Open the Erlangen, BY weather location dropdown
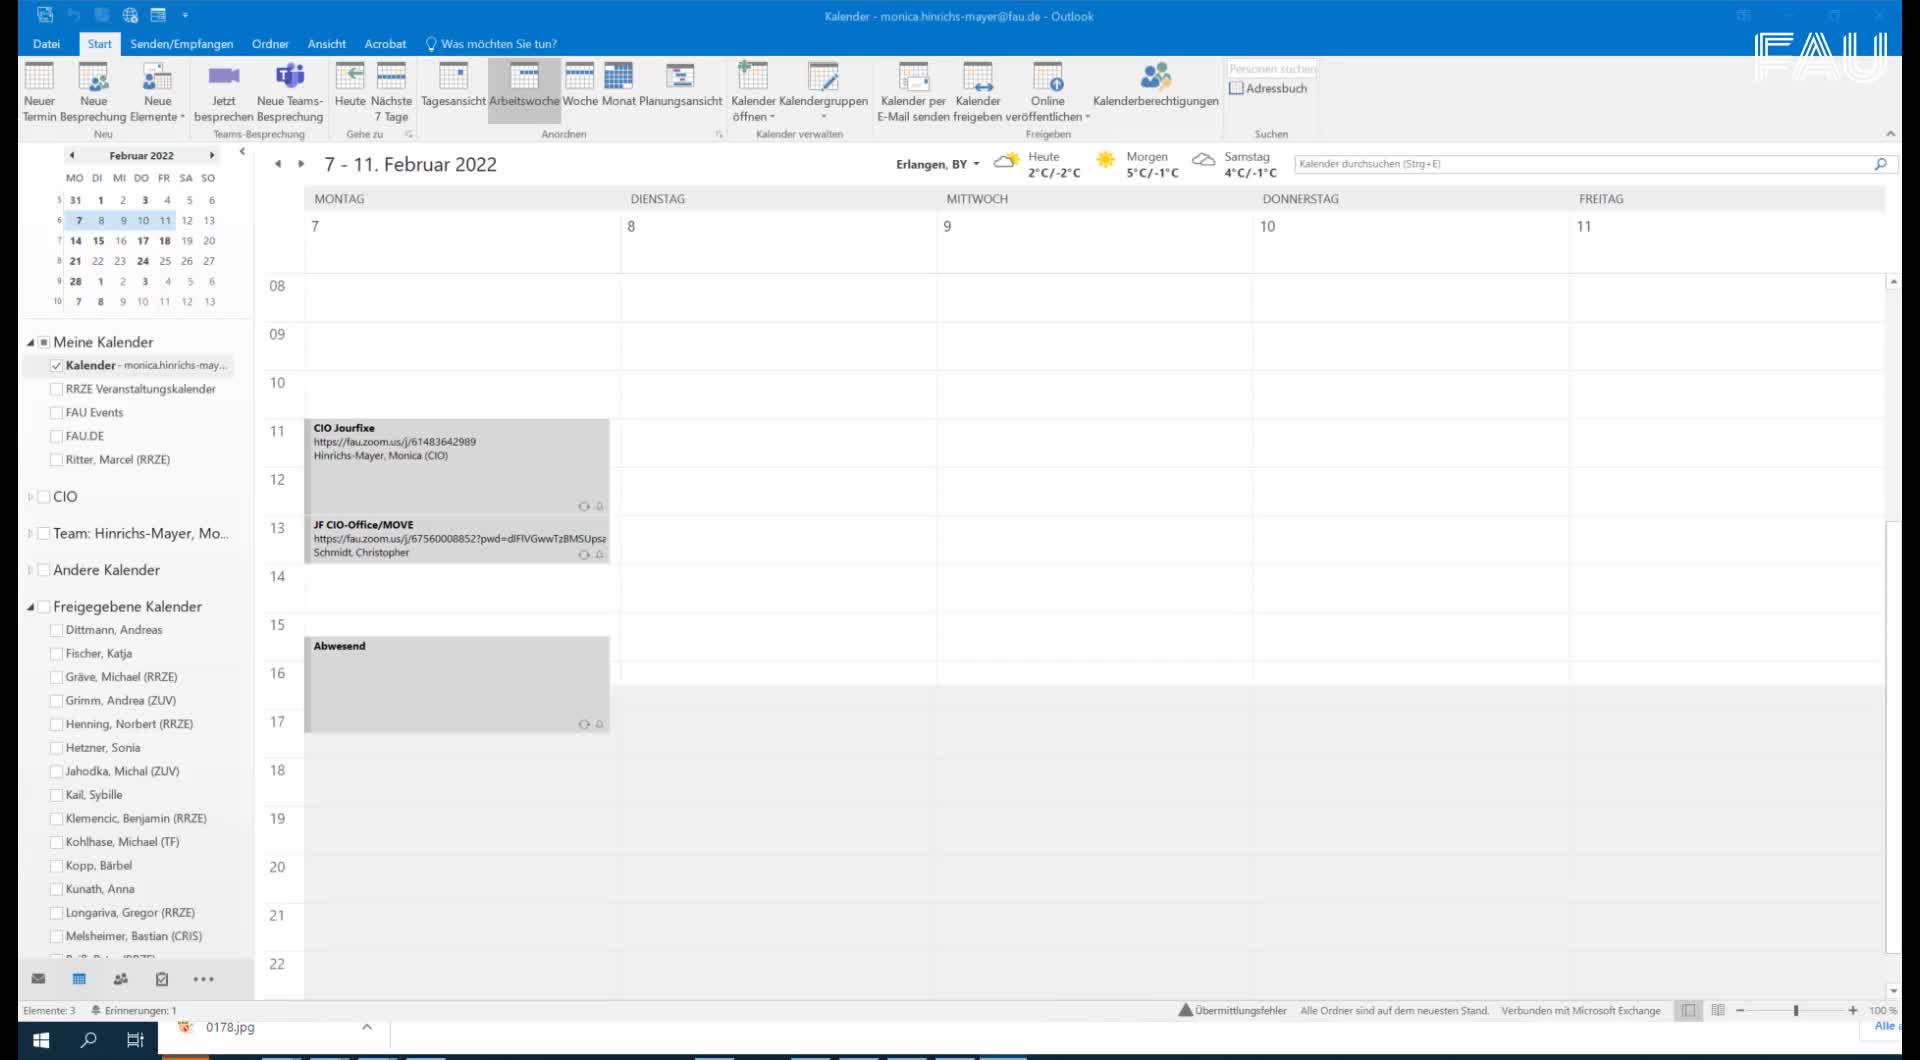This screenshot has width=1920, height=1060. coord(976,164)
